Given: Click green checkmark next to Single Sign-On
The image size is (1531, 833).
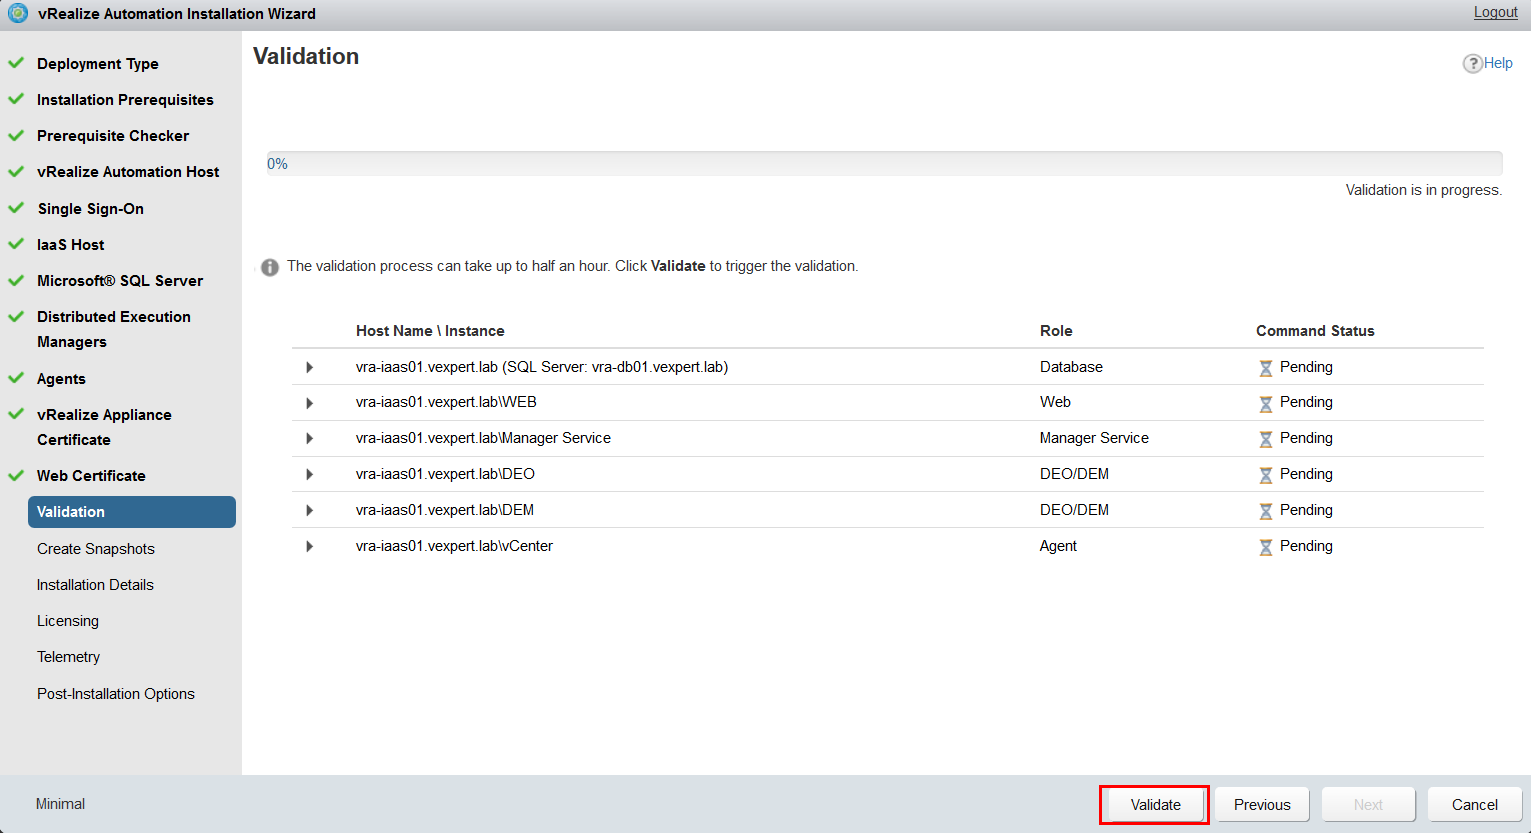Looking at the screenshot, I should pyautogui.click(x=16, y=208).
